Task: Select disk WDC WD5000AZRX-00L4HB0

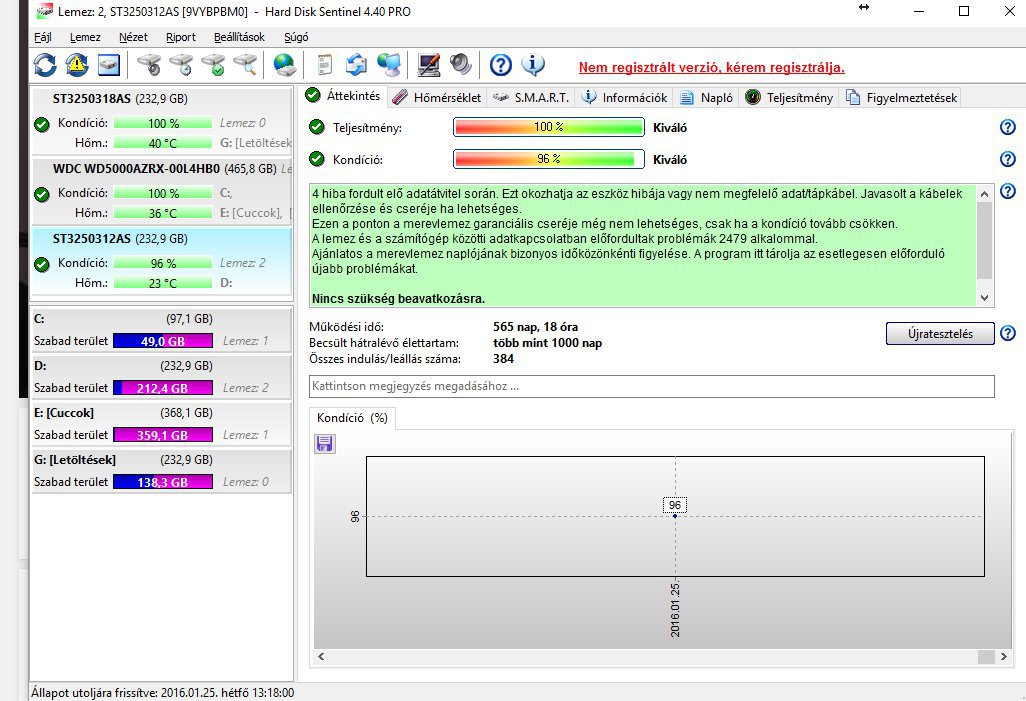Action: [x=162, y=191]
